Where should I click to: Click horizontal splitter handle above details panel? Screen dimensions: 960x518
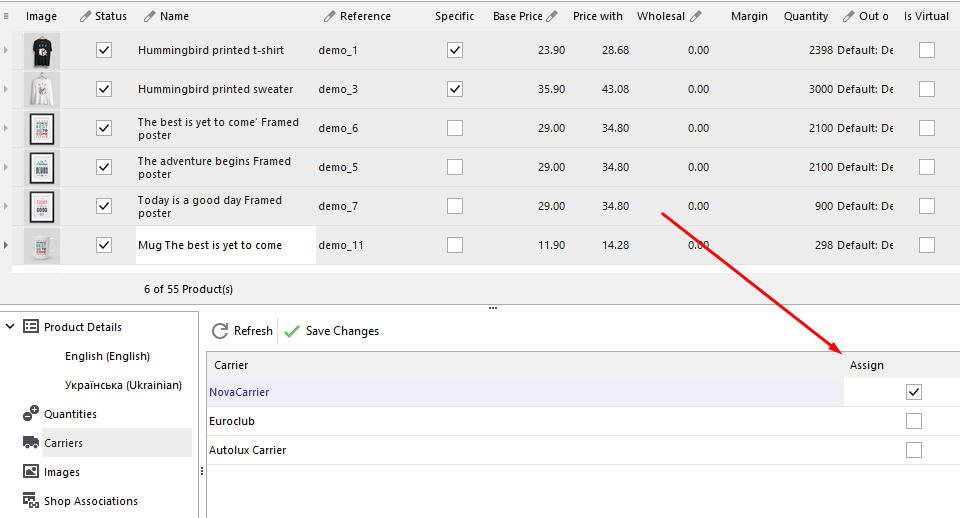493,308
